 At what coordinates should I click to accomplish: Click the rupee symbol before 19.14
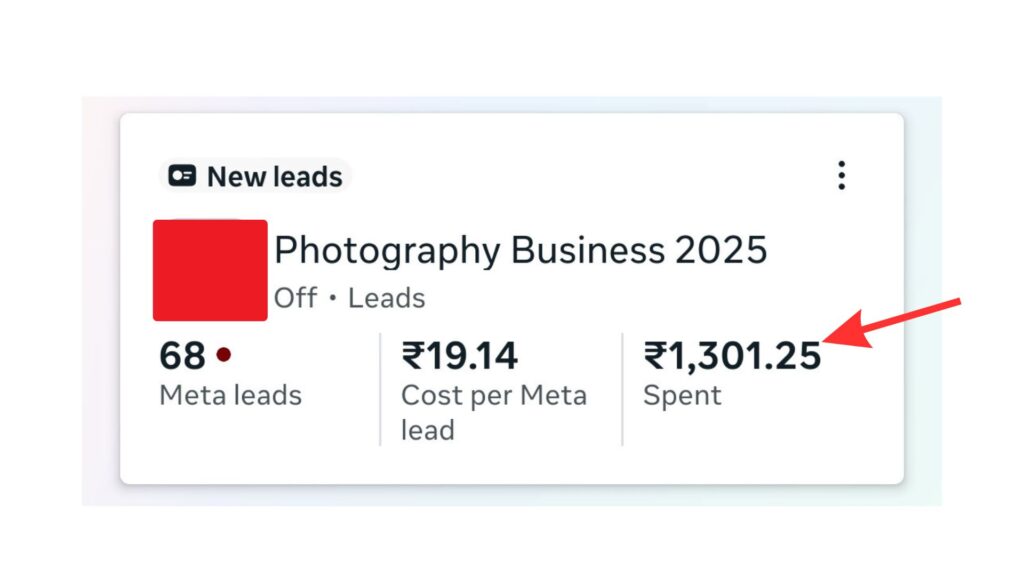[x=412, y=356]
